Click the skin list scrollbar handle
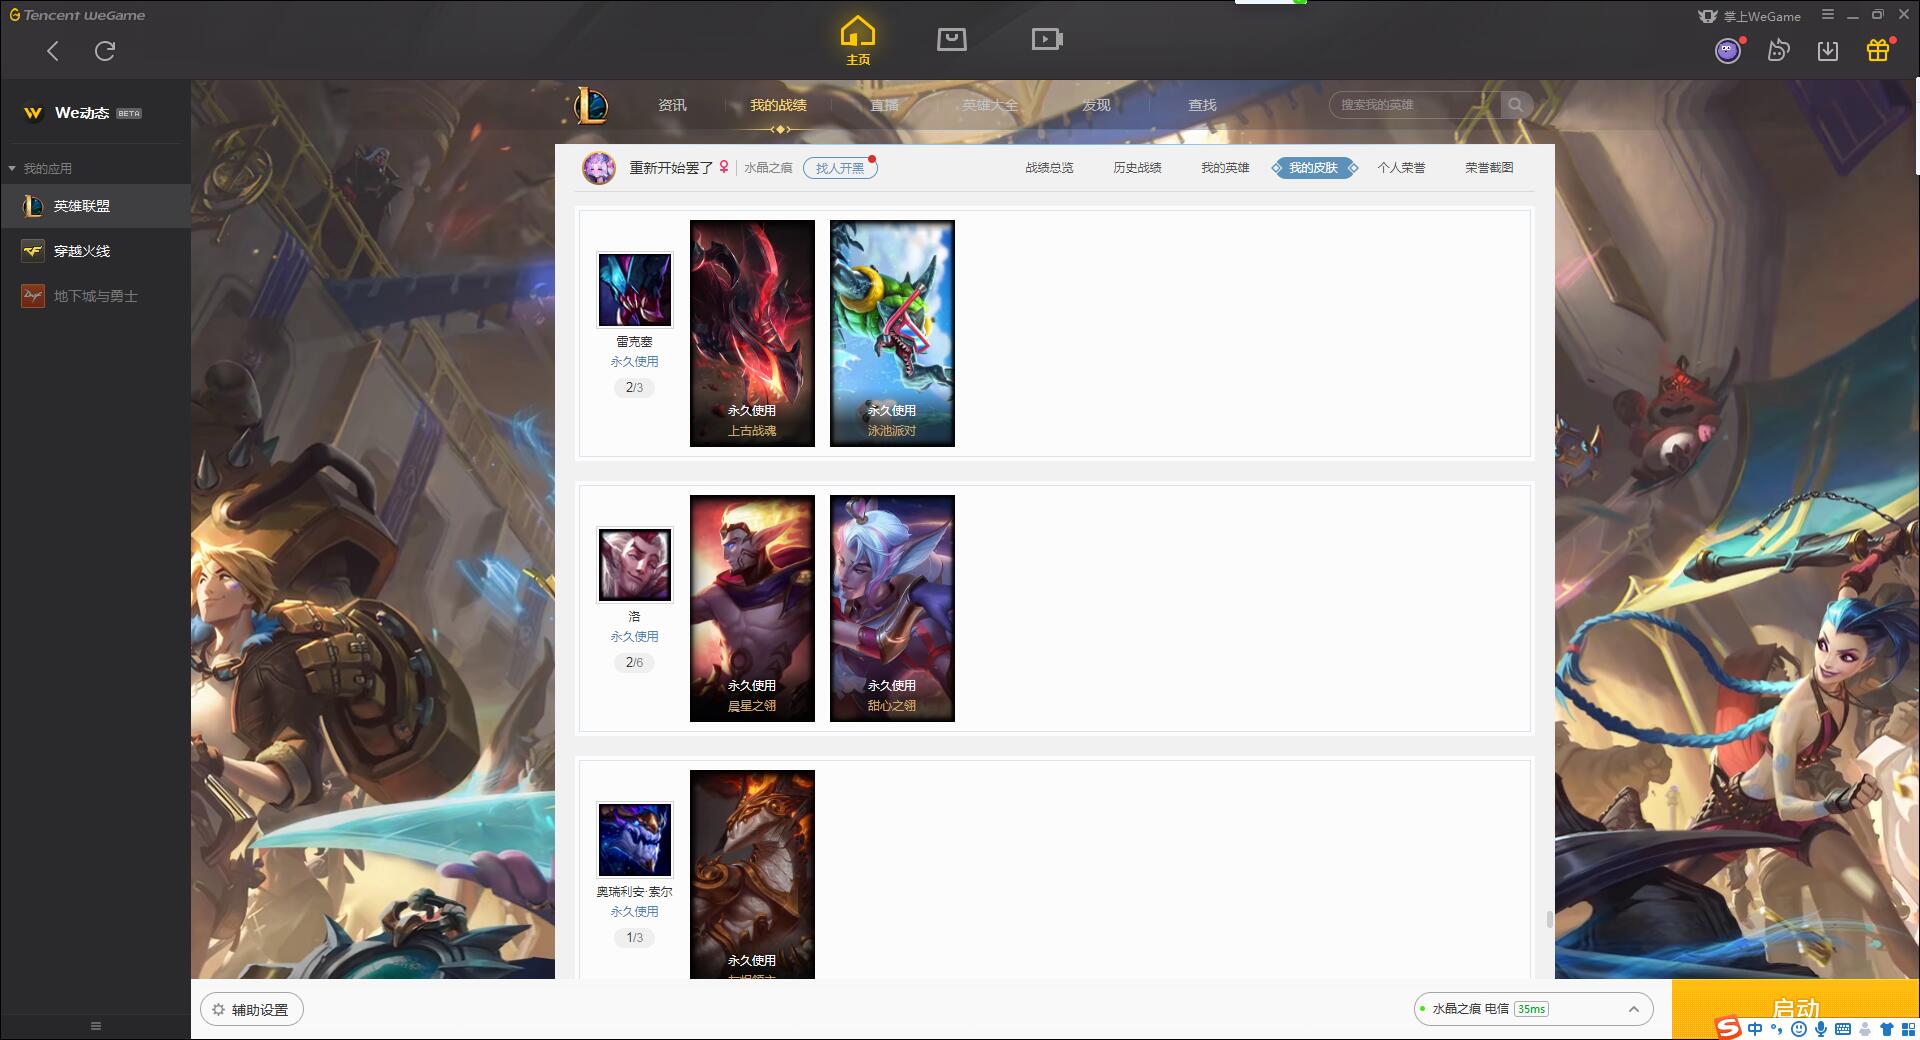The width and height of the screenshot is (1920, 1040). (1549, 919)
